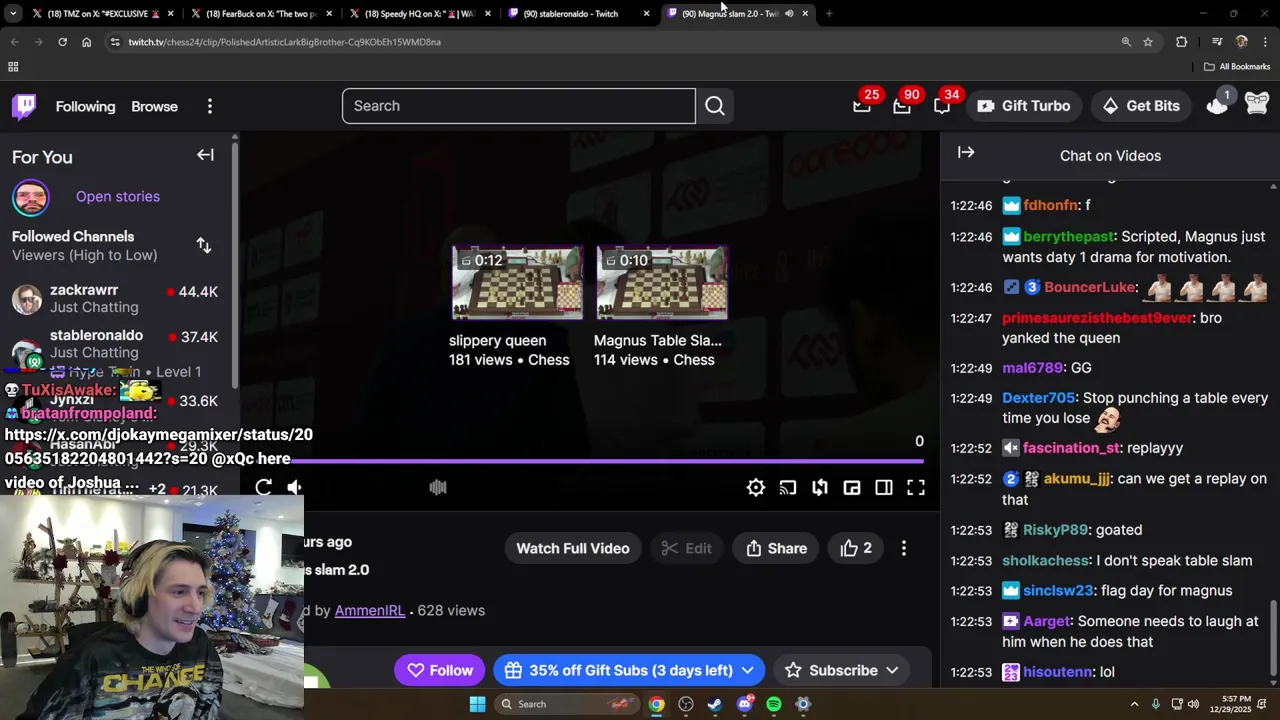This screenshot has height=720, width=1280.
Task: Mute the video player volume
Action: pos(294,487)
